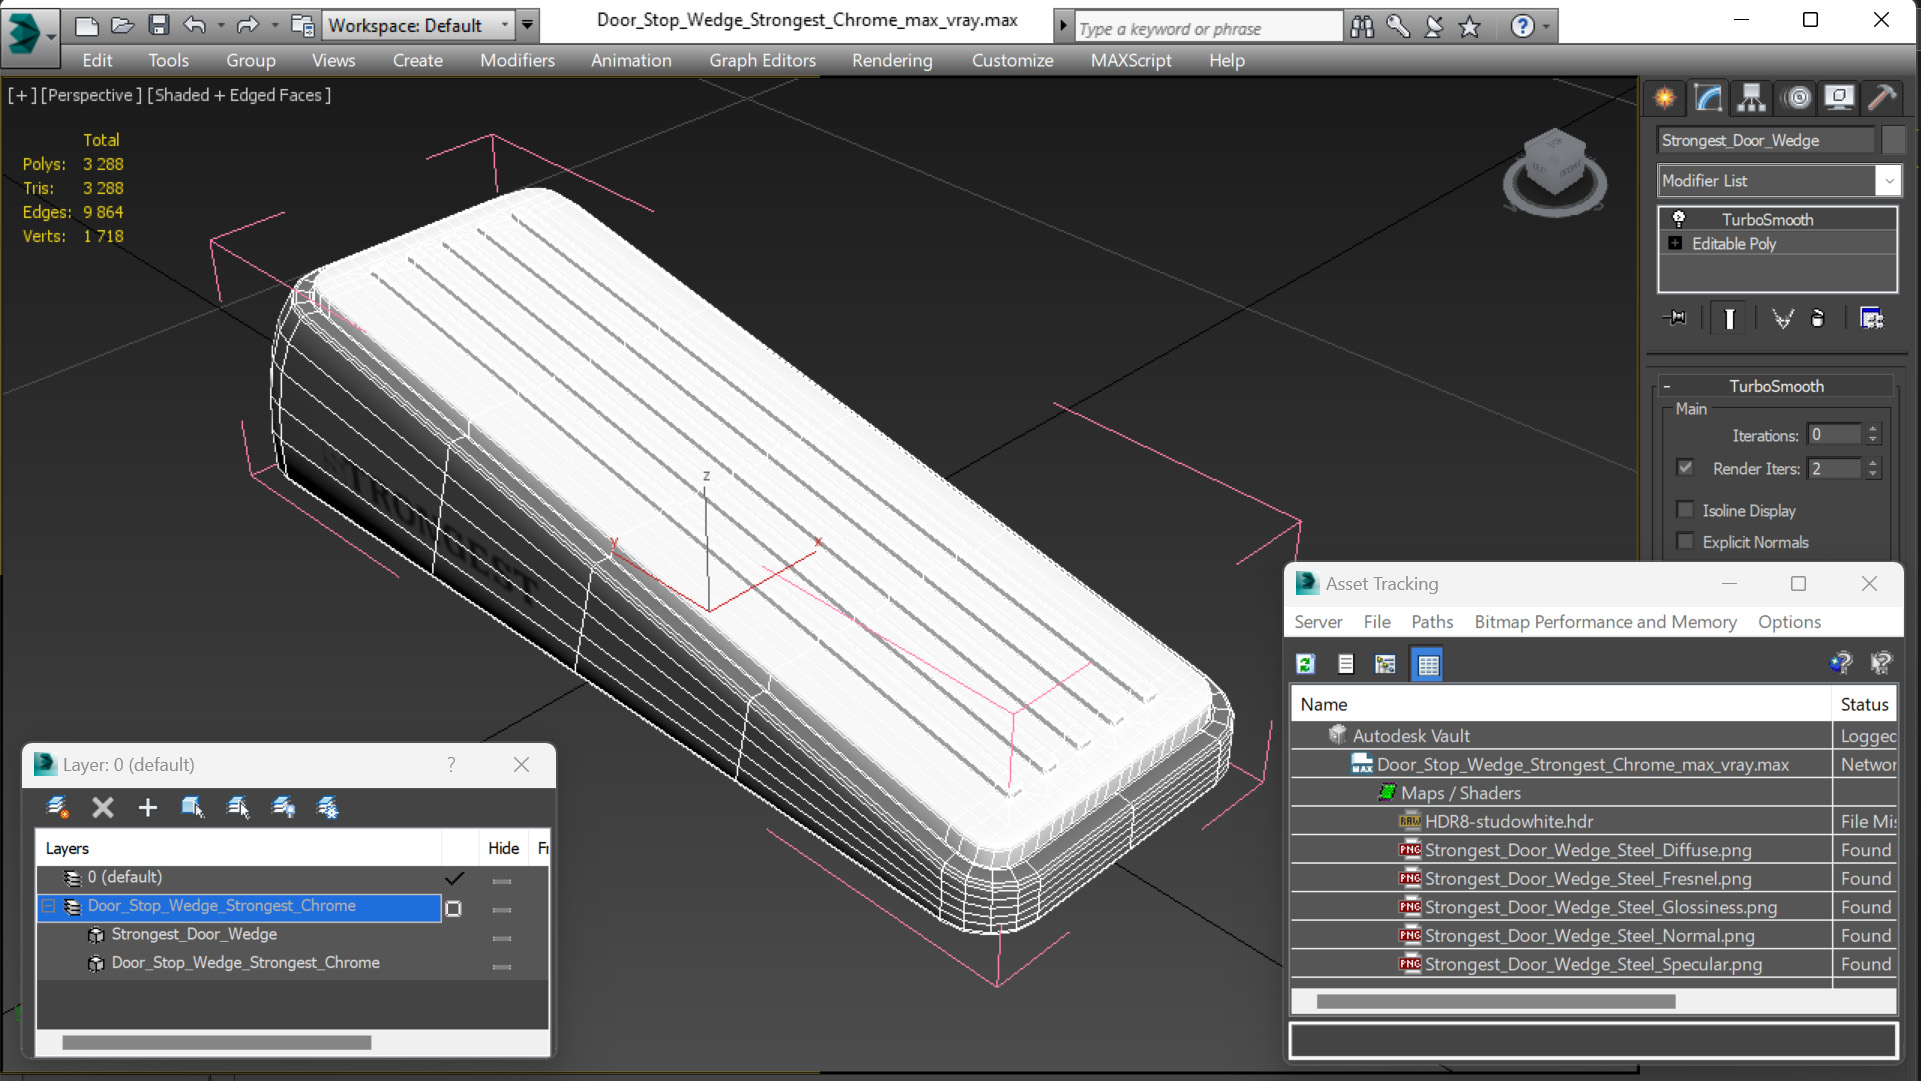Viewport: 1921px width, 1081px height.
Task: Open the Hierarchy command panel tab
Action: point(1751,97)
